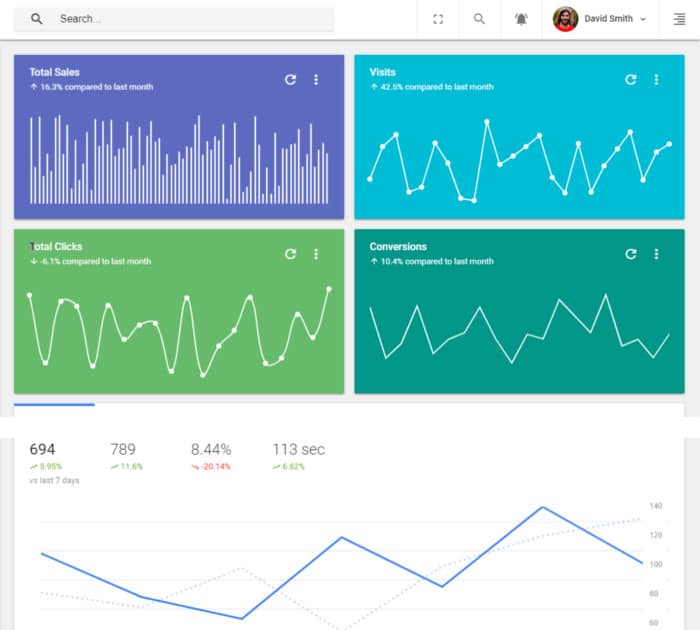Viewport: 700px width, 630px height.
Task: Refresh the Total Sales card
Action: 290,80
